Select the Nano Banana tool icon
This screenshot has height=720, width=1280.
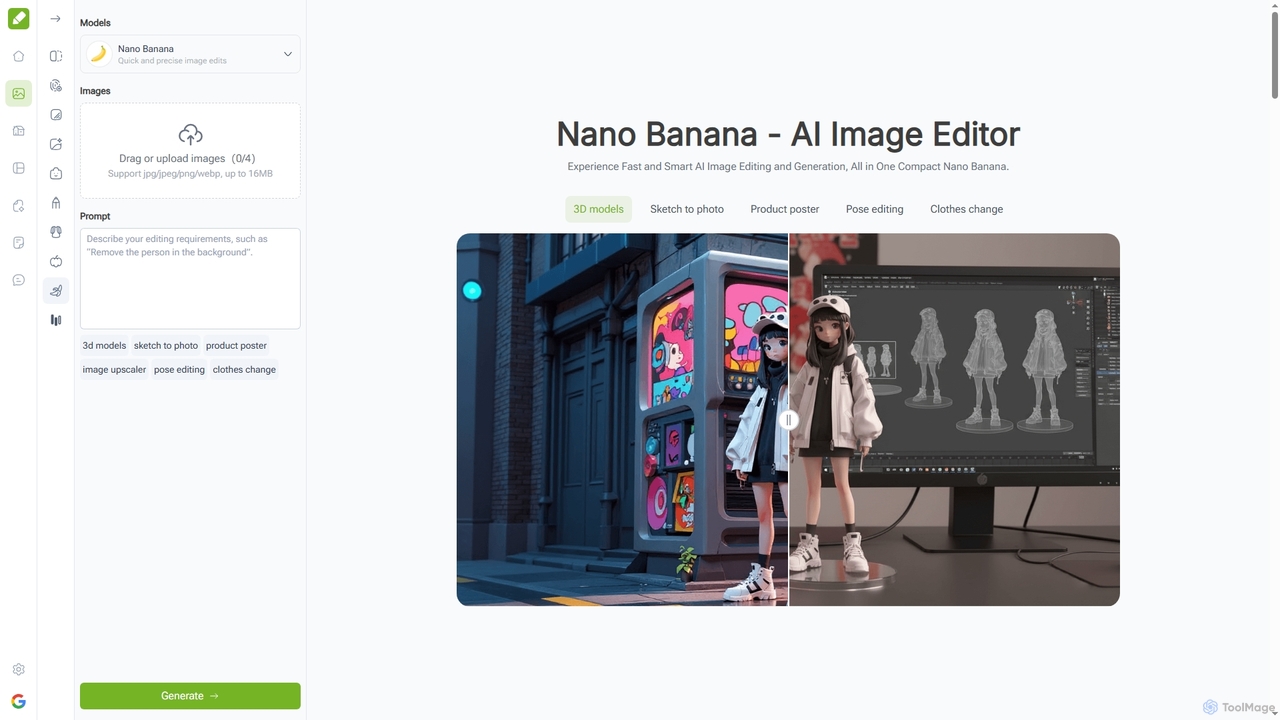(x=56, y=291)
